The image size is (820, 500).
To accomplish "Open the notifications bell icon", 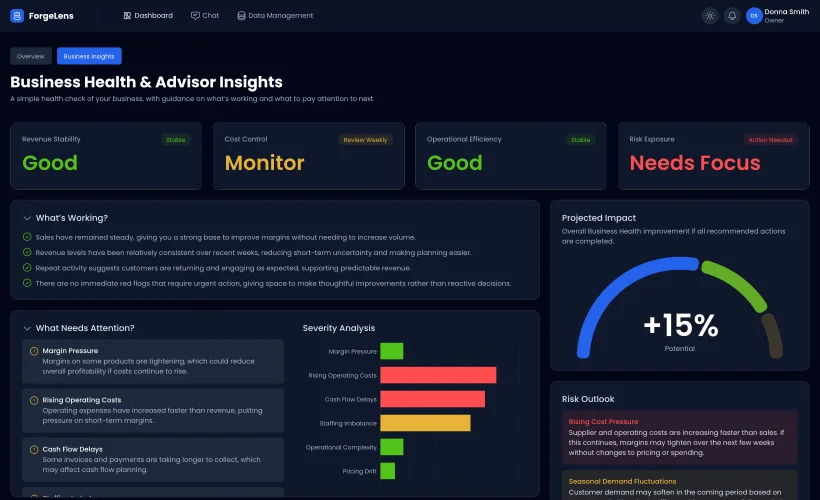I will [732, 16].
